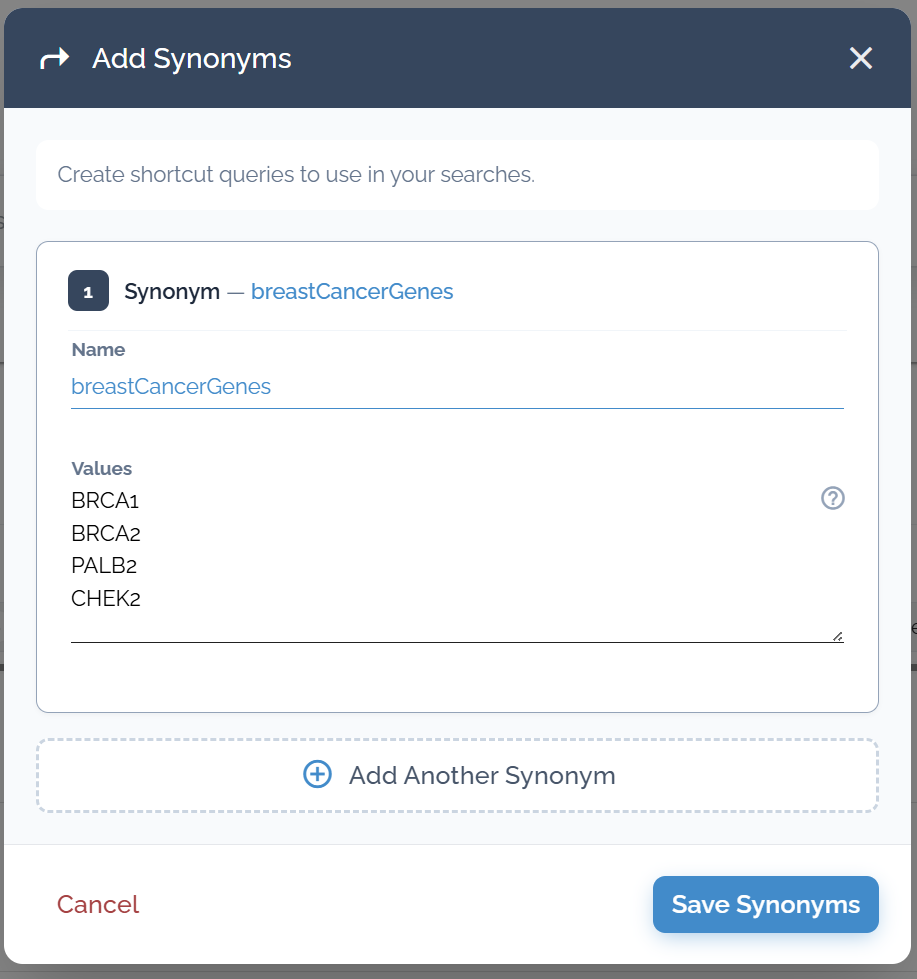Click the Add Synonyms dialog title
This screenshot has width=917, height=979.
[x=192, y=59]
